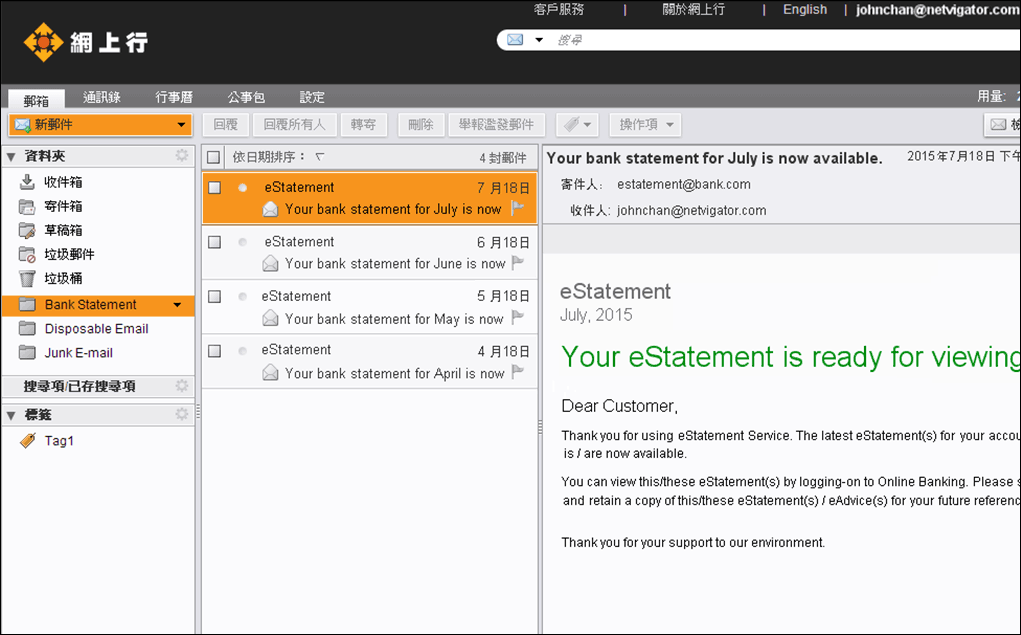
Task: Switch language to English
Action: click(x=805, y=10)
